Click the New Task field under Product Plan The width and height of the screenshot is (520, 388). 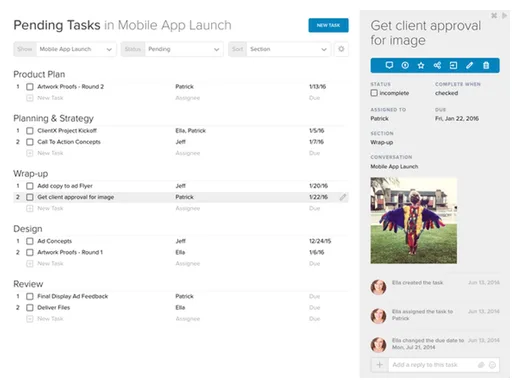point(50,98)
